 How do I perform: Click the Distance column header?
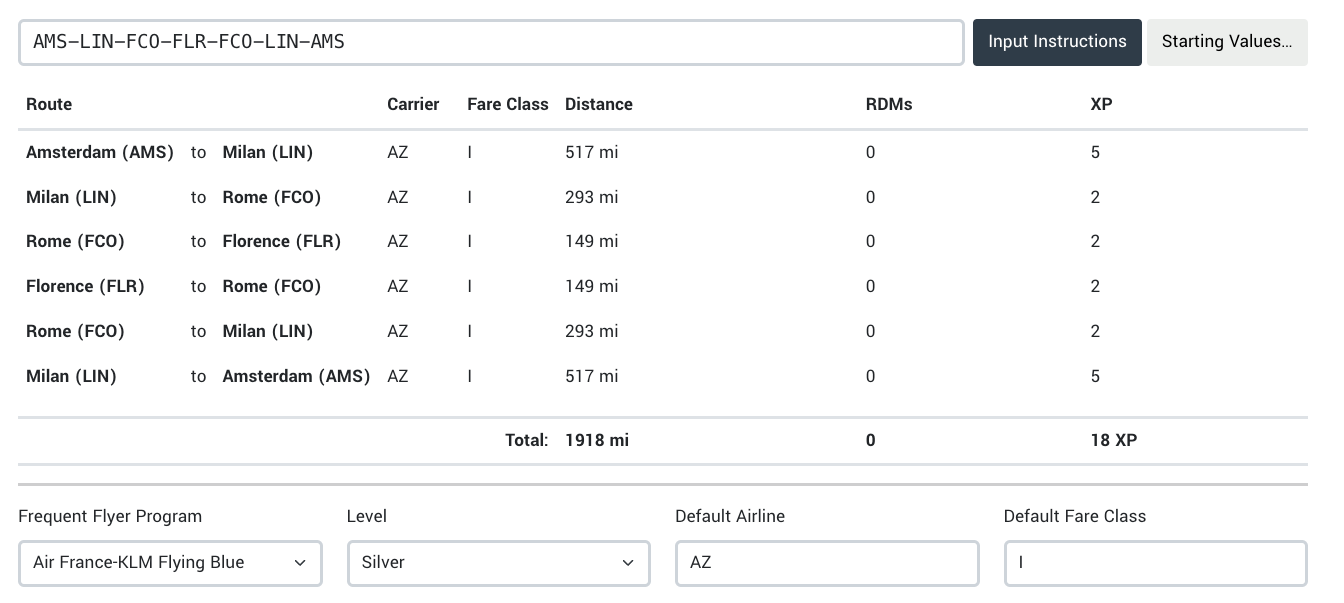[x=598, y=104]
